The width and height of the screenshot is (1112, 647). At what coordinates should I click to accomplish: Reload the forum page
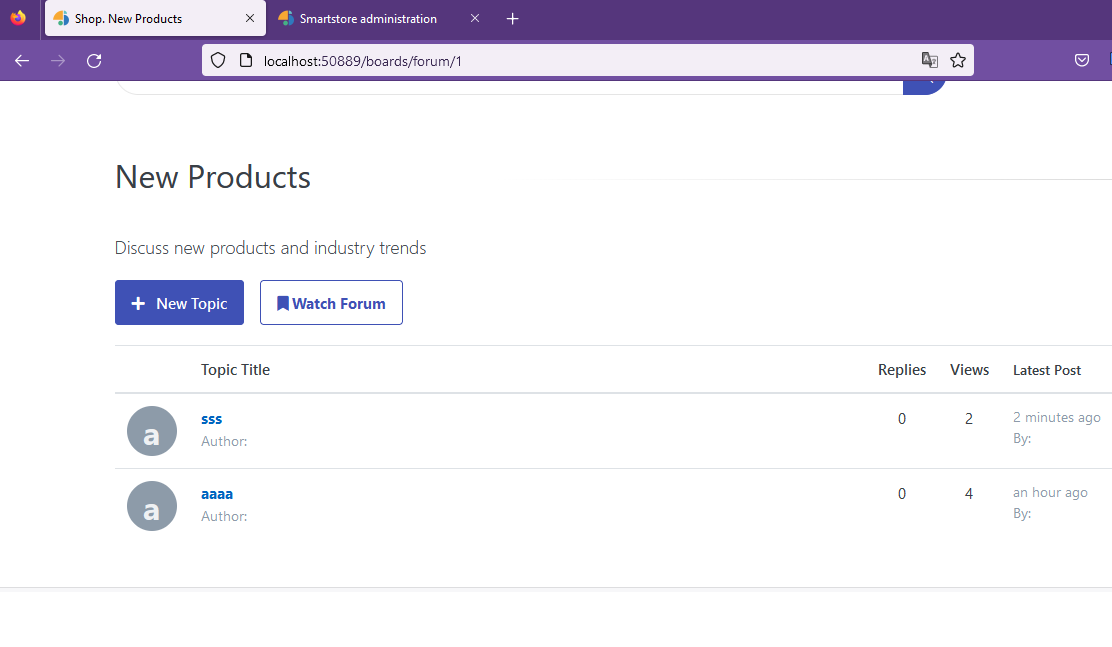(x=93, y=60)
